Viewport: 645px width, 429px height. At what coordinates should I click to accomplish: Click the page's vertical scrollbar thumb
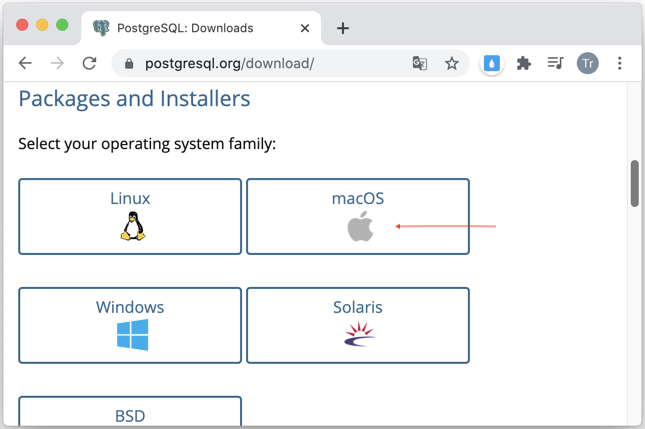pos(635,183)
